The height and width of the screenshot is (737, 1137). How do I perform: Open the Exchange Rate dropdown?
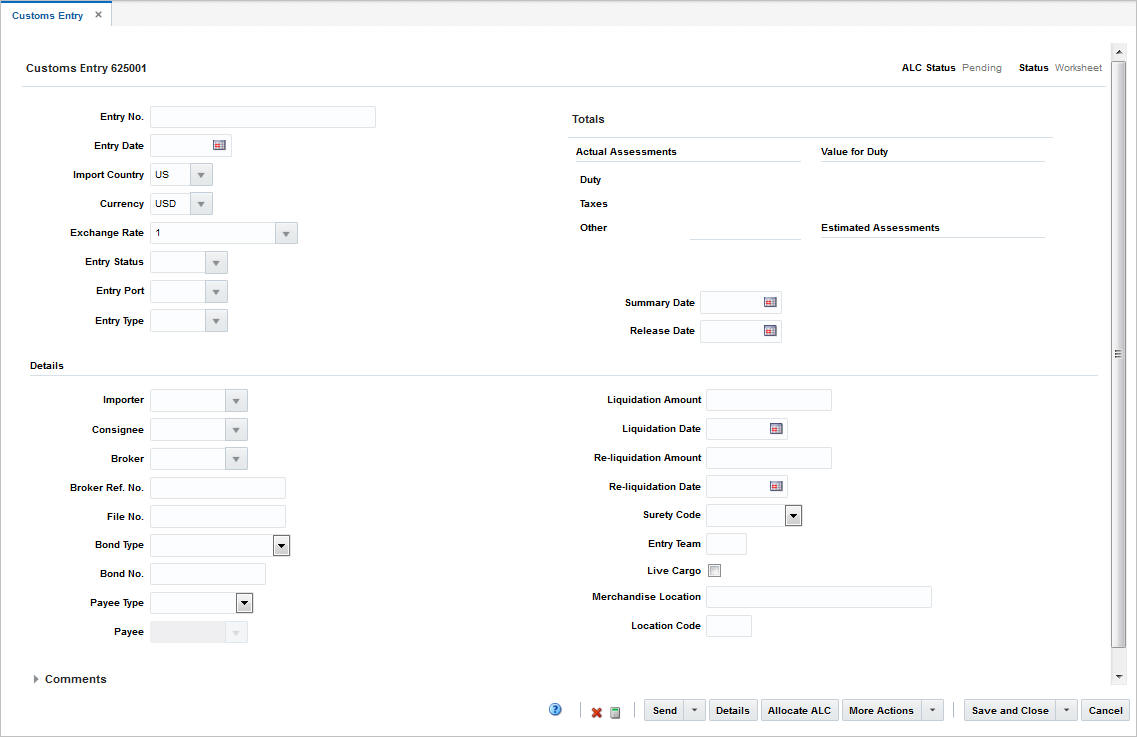coord(286,233)
